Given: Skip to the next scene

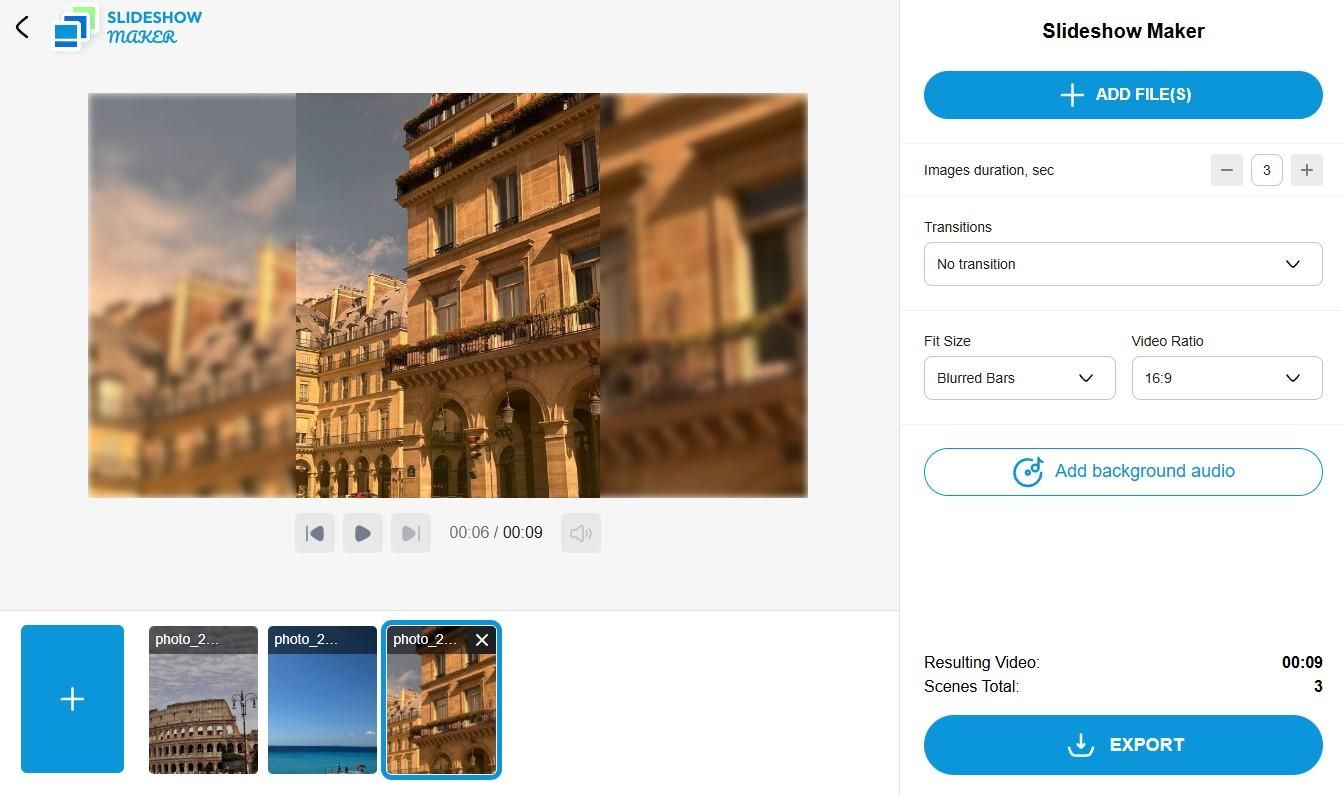Looking at the screenshot, I should coord(411,533).
